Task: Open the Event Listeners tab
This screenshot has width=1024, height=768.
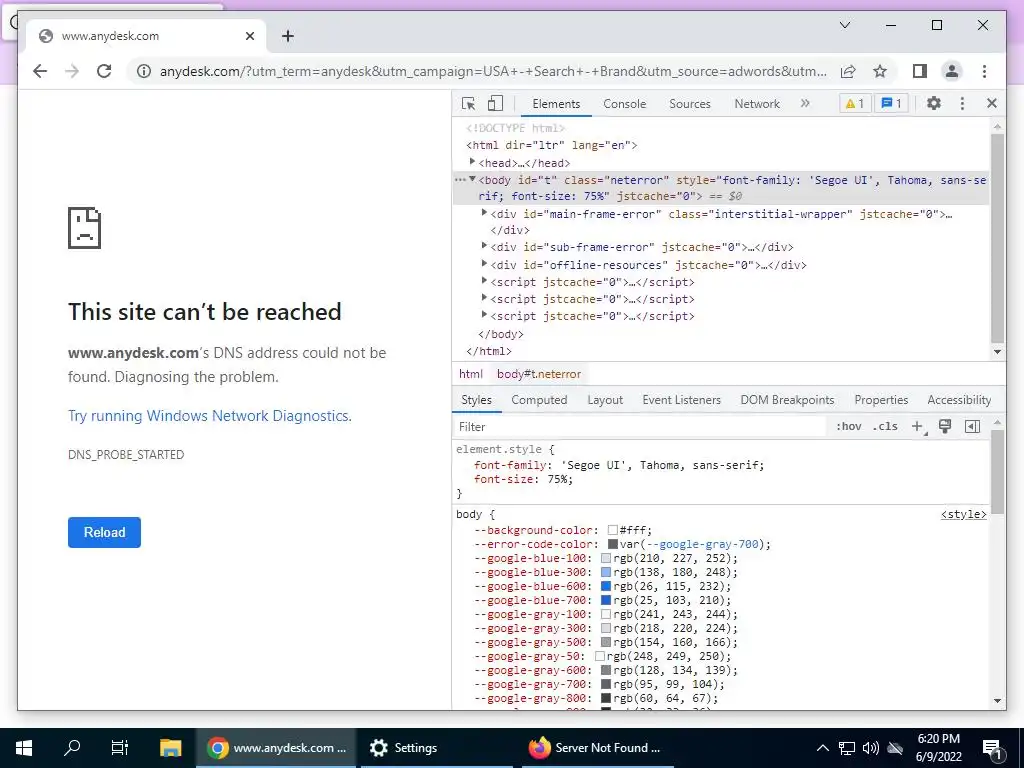Action: pos(681,400)
